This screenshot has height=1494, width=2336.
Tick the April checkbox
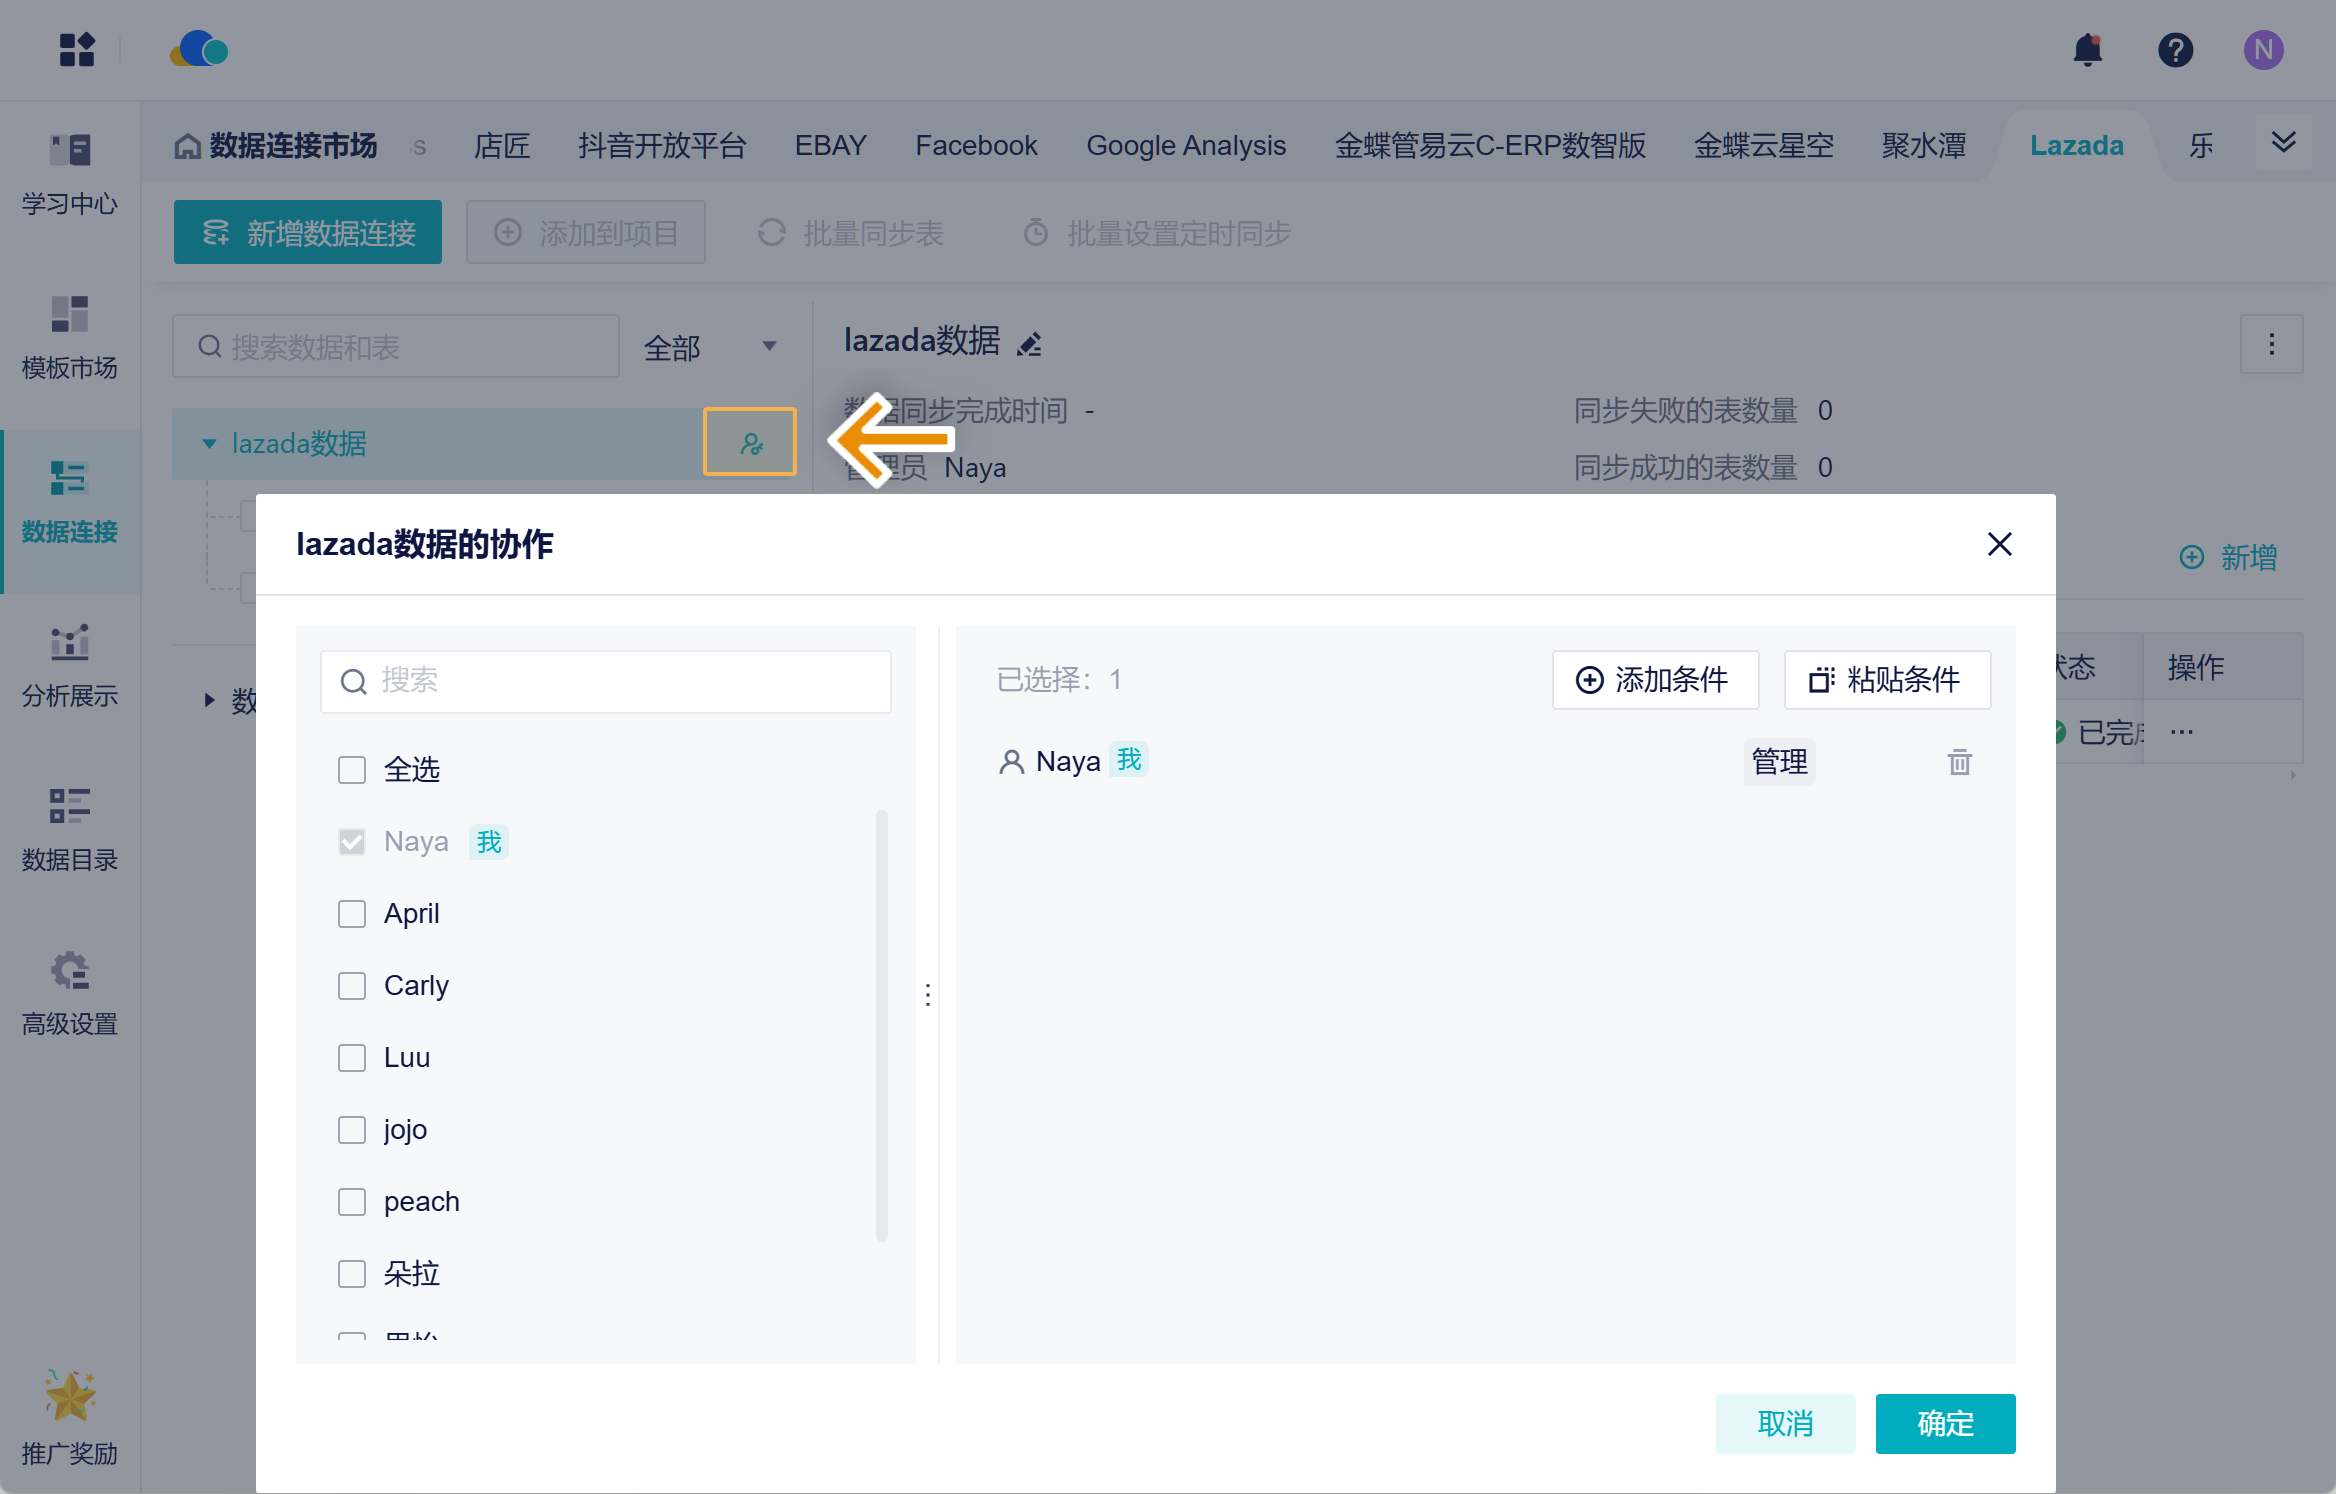point(352,914)
